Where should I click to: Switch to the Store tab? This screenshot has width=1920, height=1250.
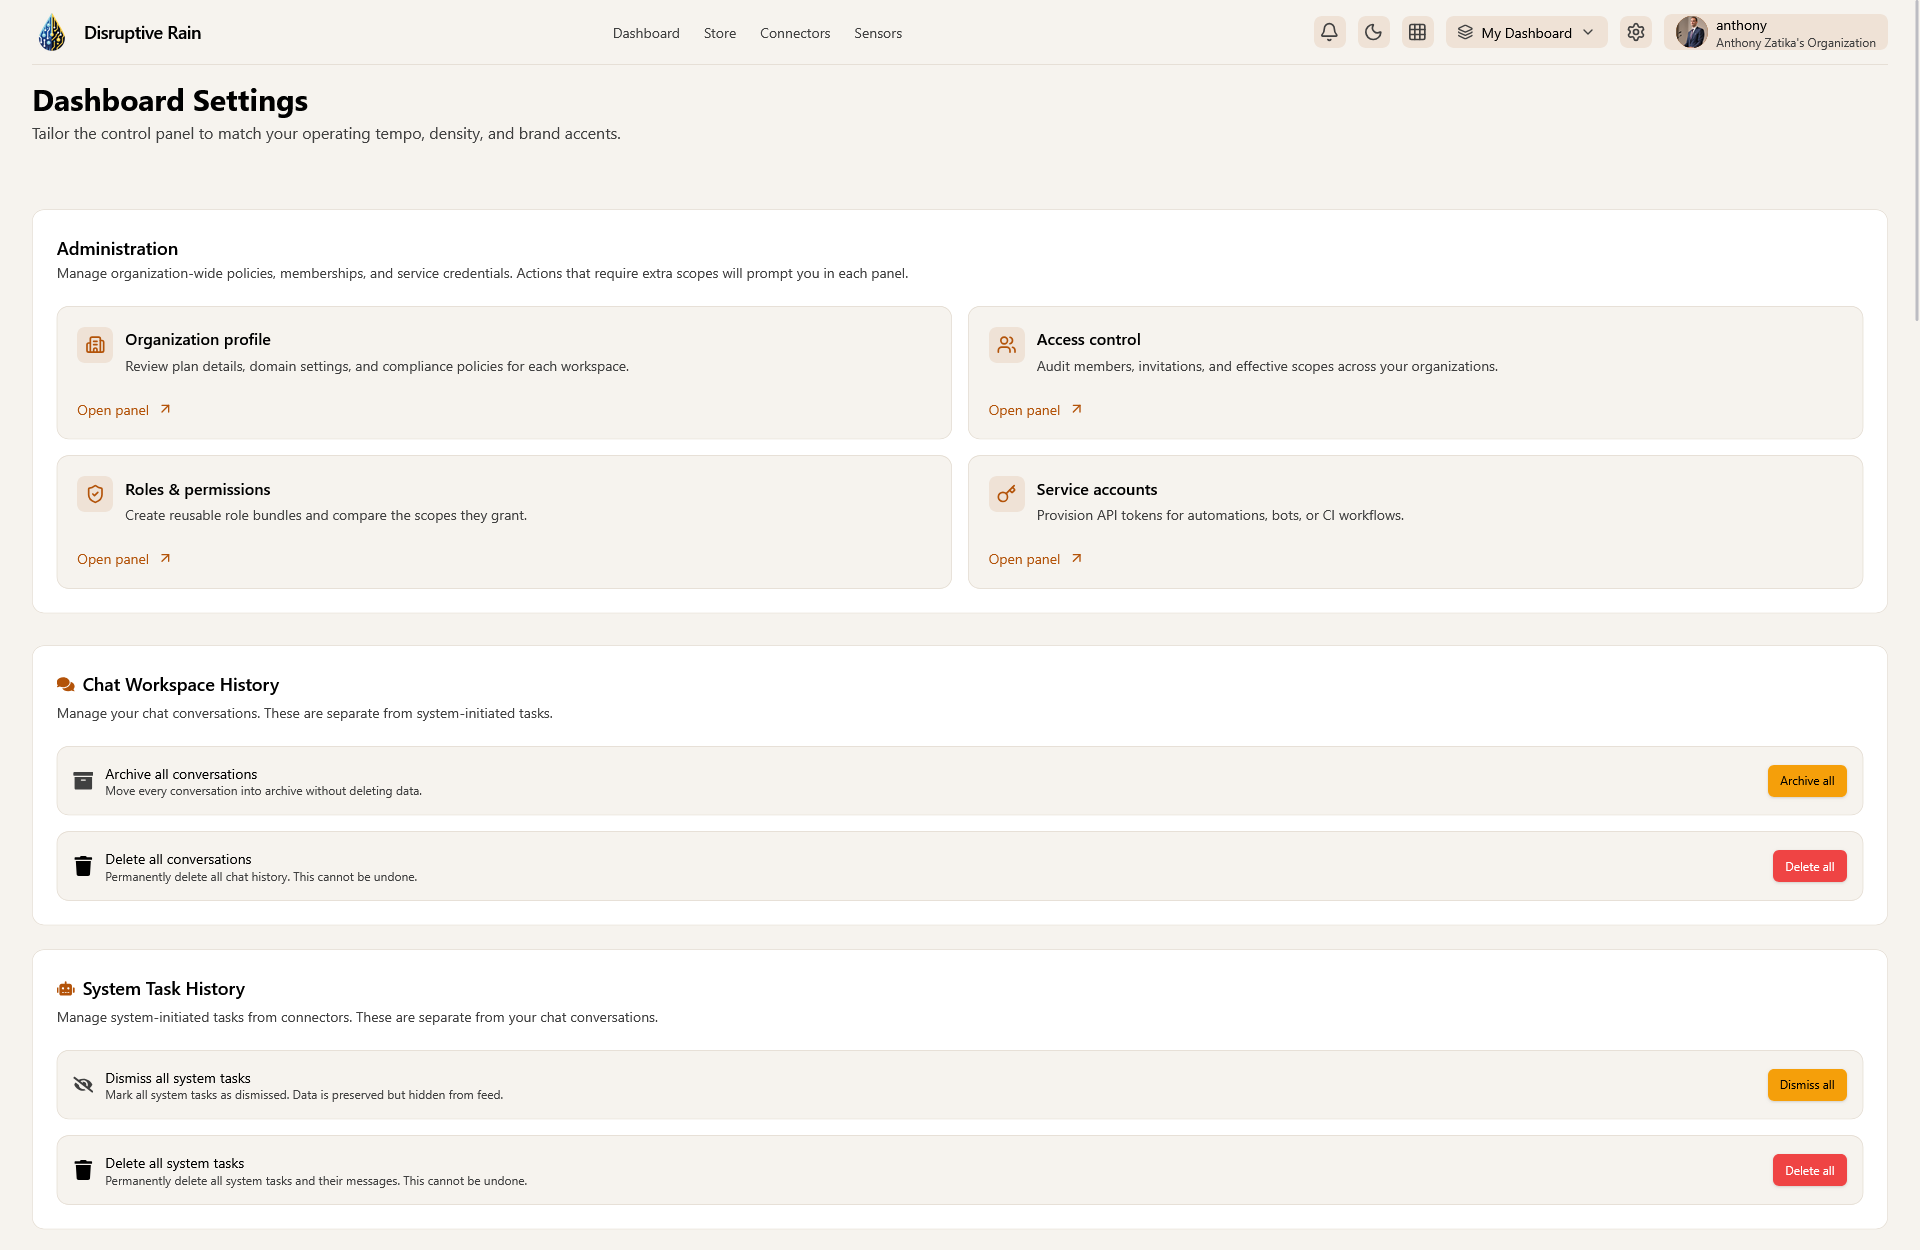point(719,33)
